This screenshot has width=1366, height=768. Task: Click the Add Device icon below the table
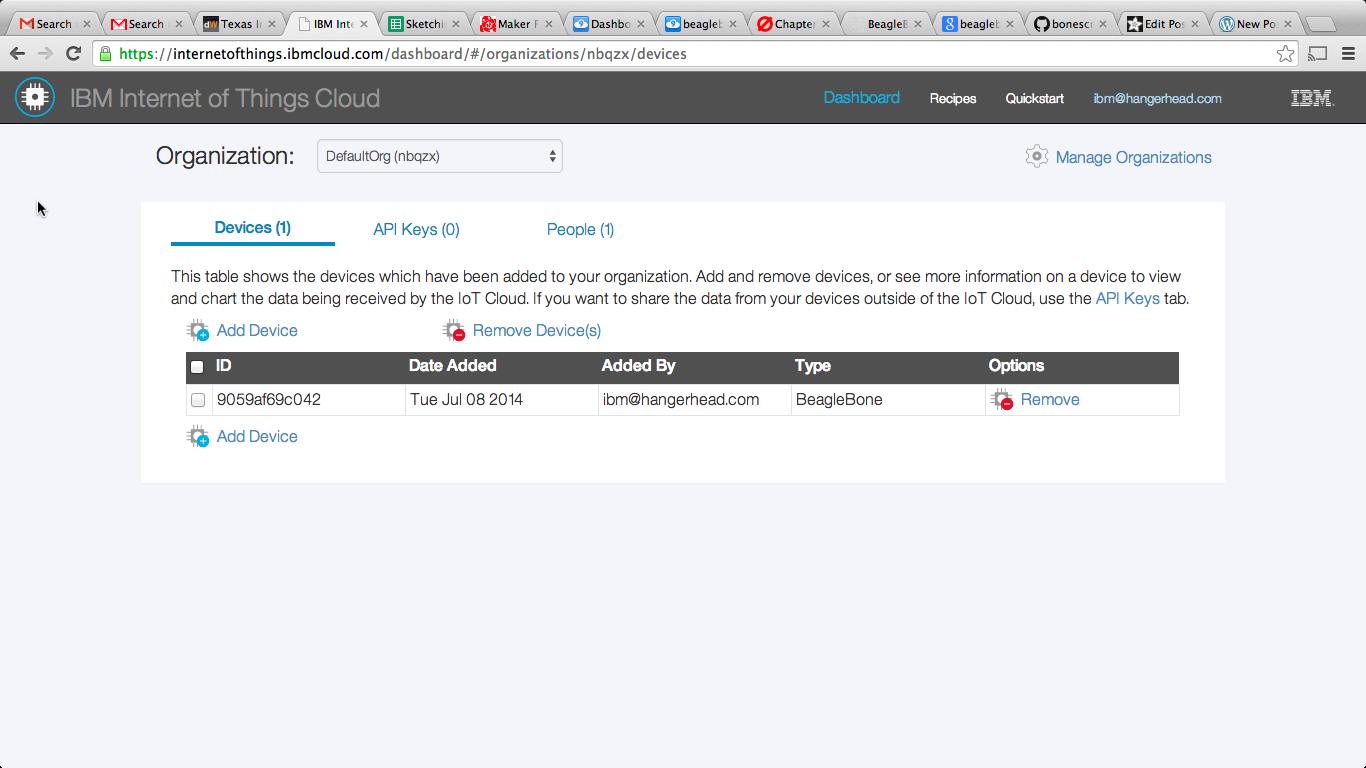click(x=198, y=437)
